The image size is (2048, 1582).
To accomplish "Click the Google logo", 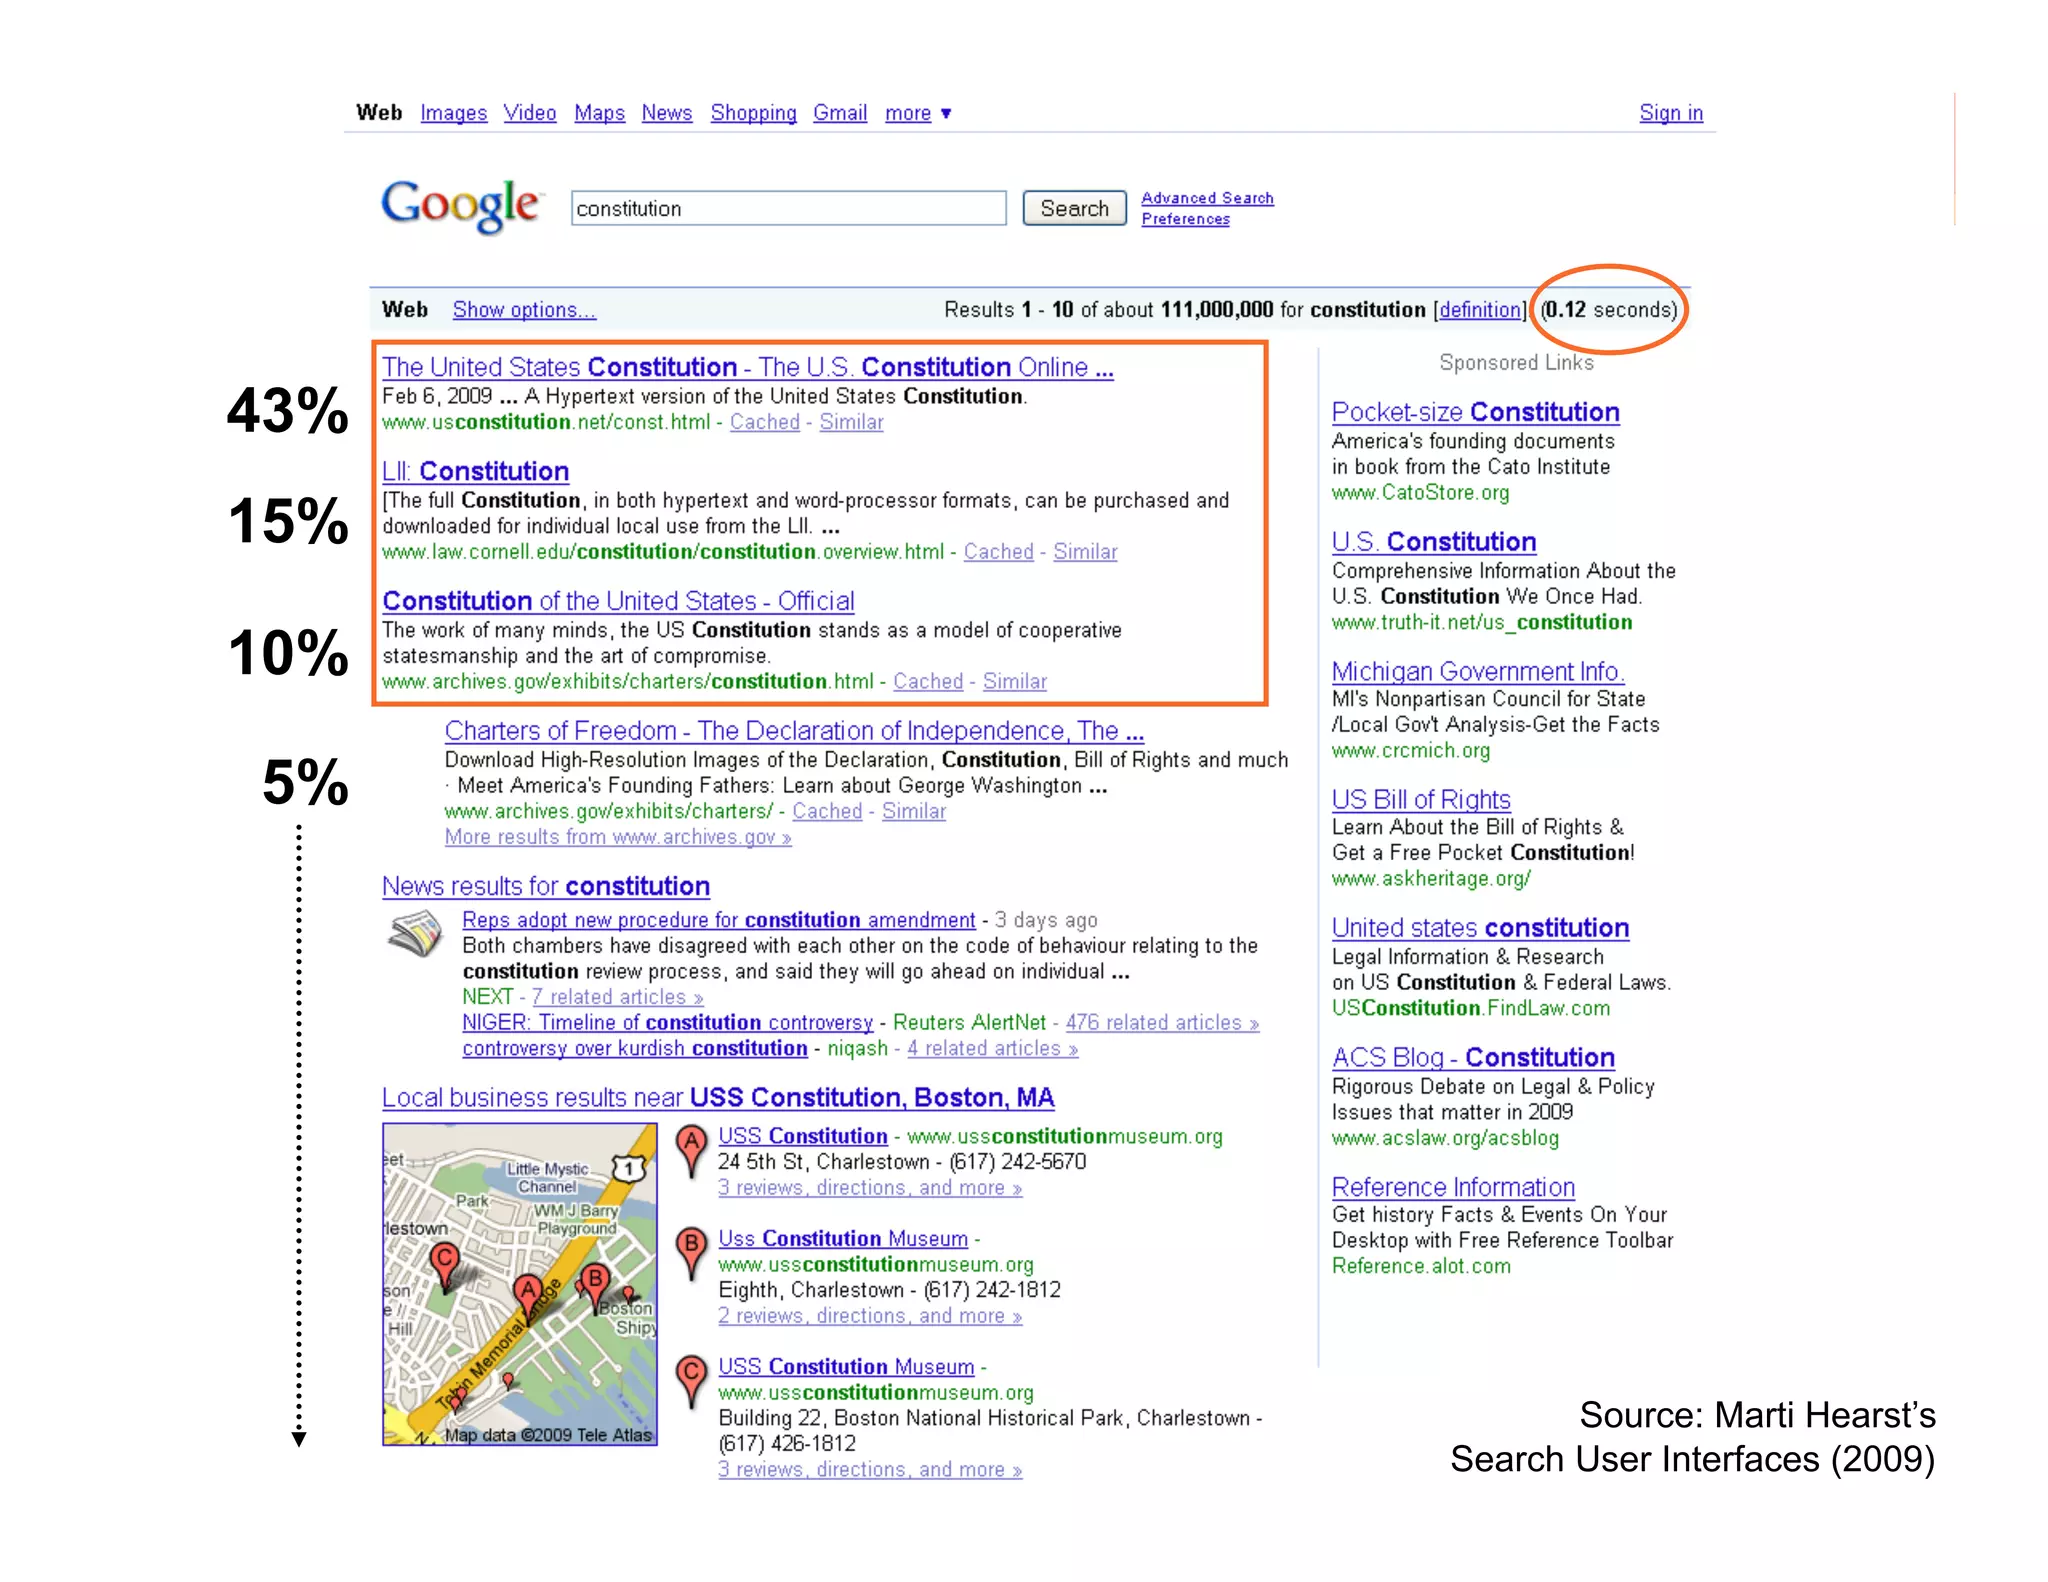I will pos(462,206).
